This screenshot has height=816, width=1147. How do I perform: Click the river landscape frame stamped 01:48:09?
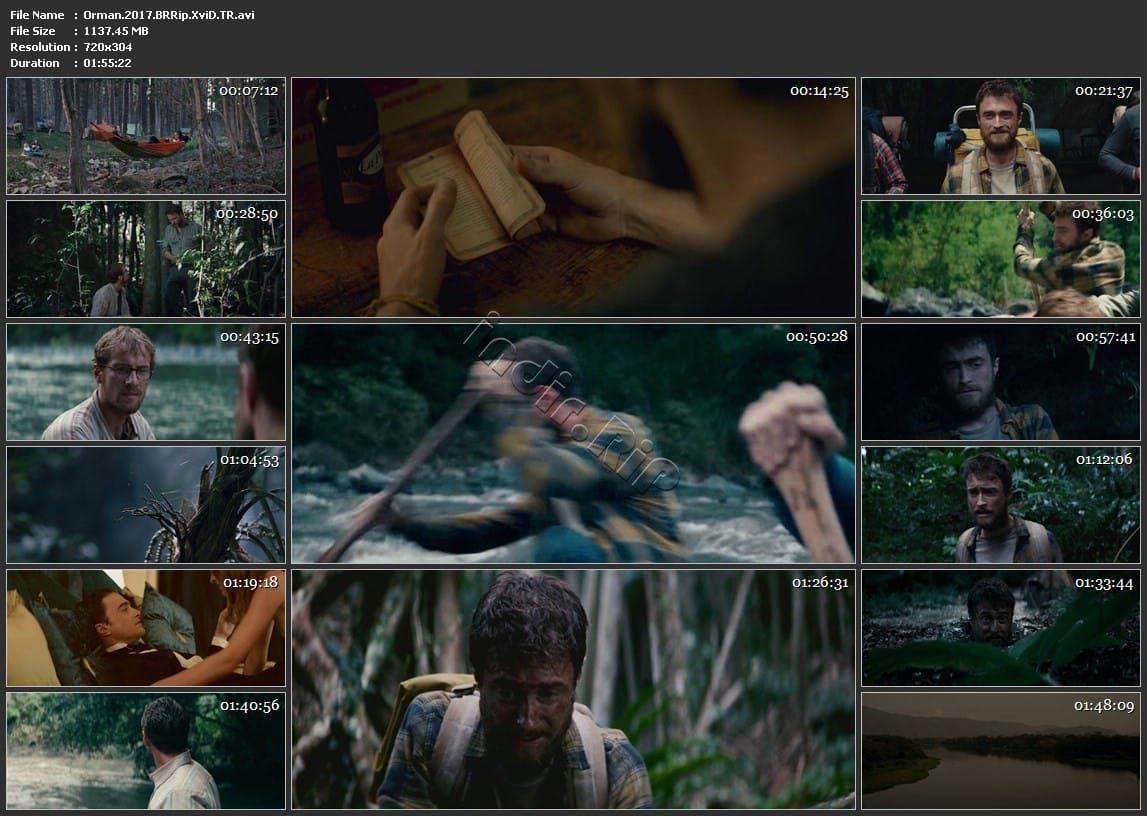[x=1001, y=751]
